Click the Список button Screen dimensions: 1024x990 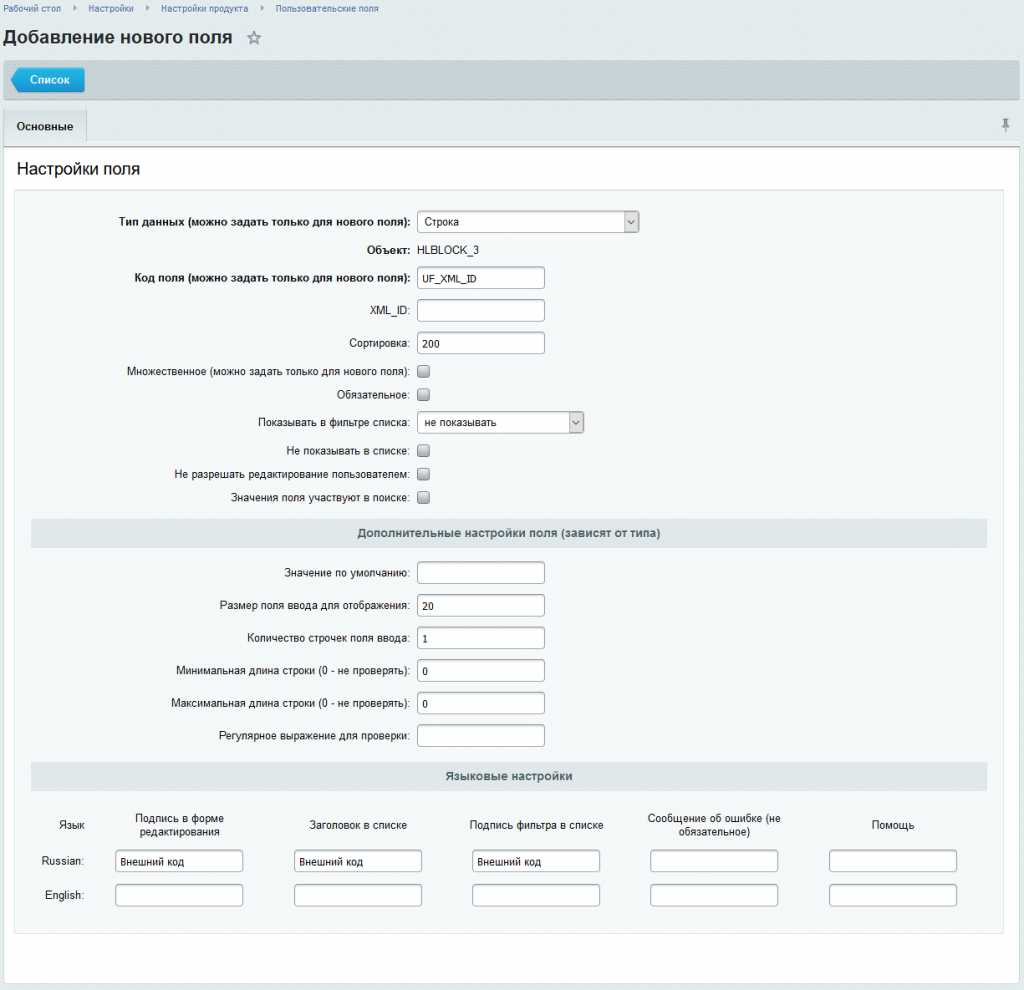(x=48, y=80)
